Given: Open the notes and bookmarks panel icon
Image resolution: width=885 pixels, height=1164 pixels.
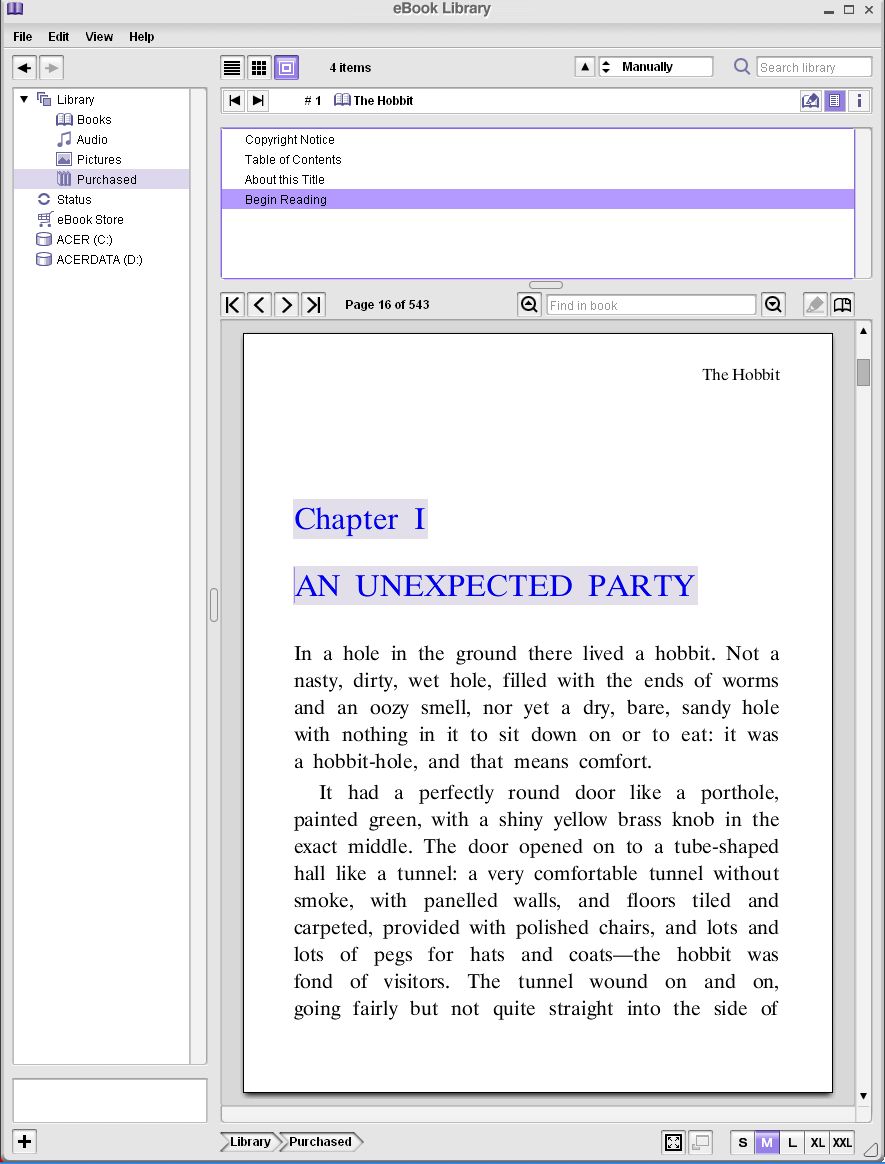Looking at the screenshot, I should point(810,100).
